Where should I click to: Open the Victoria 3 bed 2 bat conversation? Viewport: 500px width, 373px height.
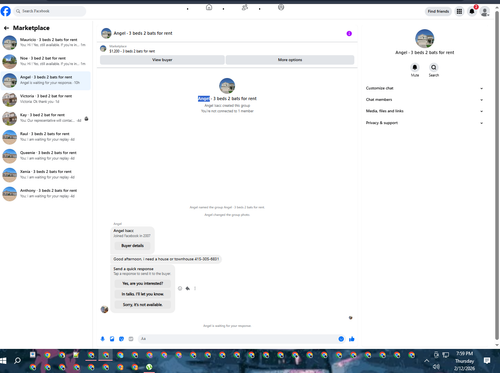pyautogui.click(x=46, y=99)
